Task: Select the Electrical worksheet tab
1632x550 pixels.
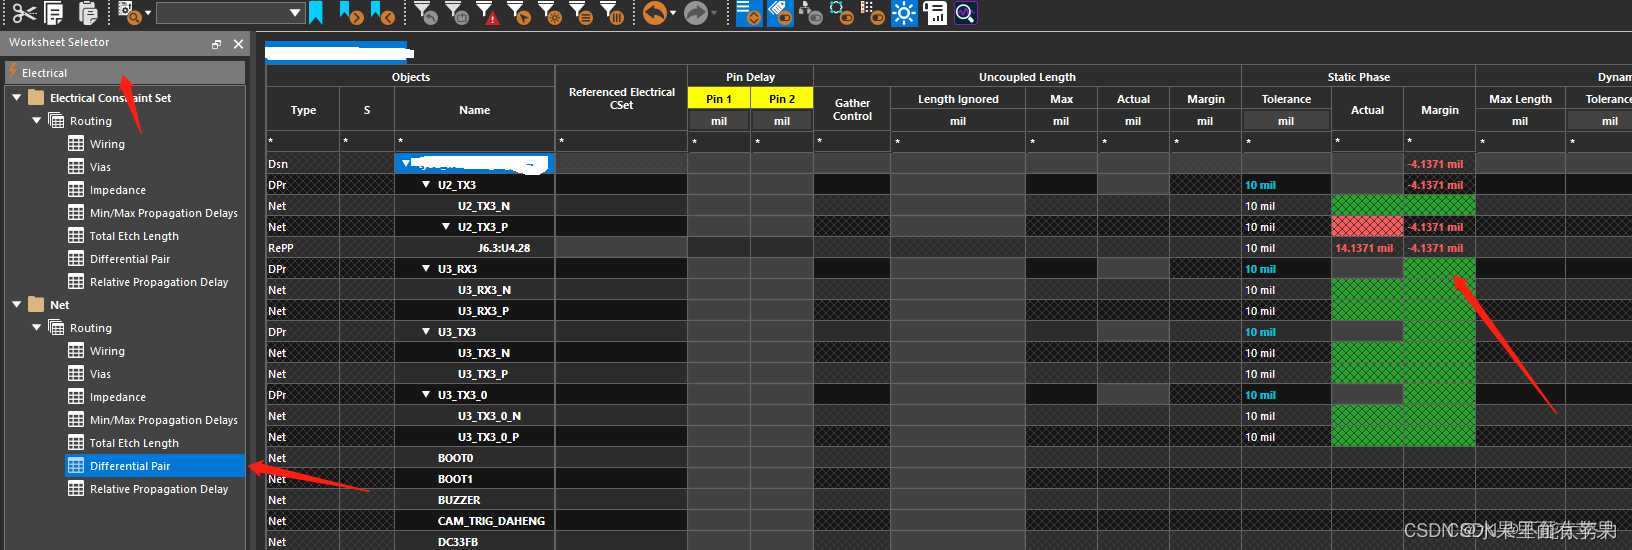Action: coord(45,73)
